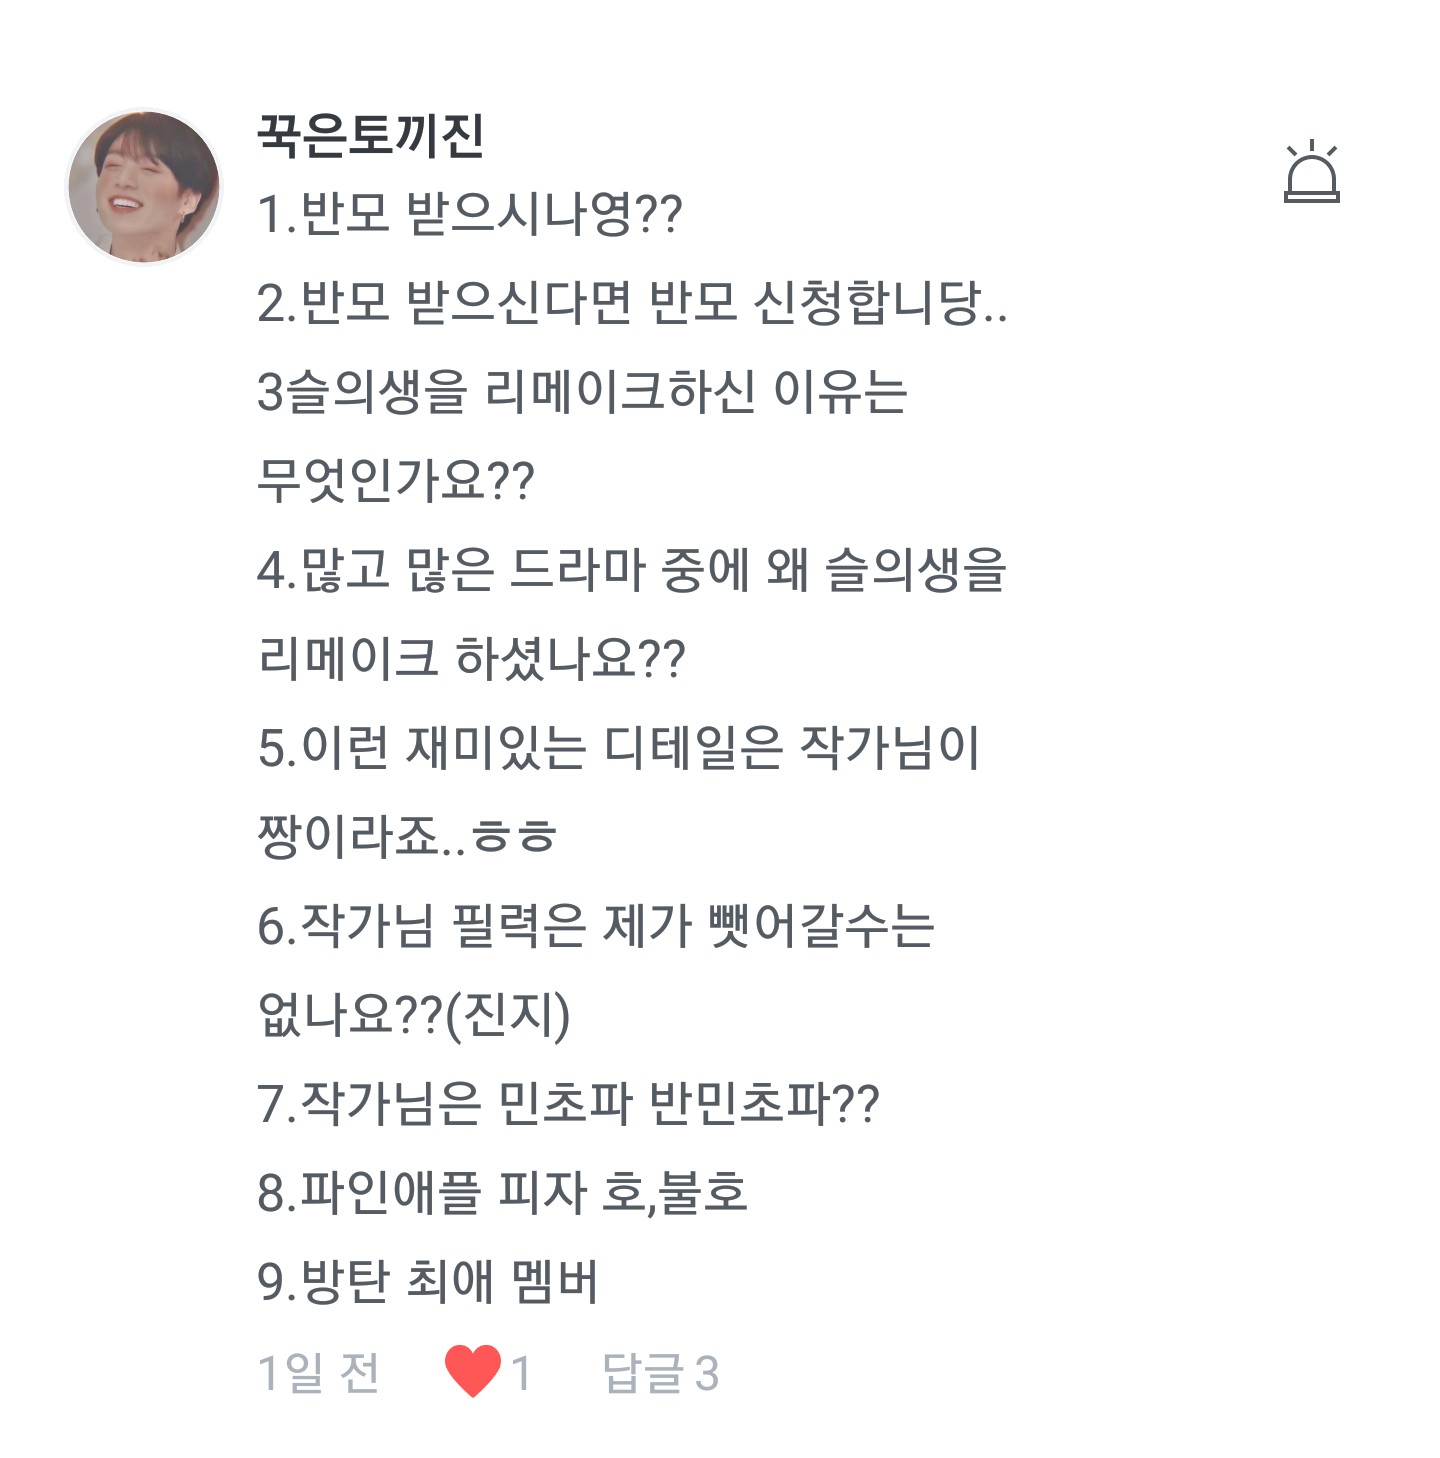The width and height of the screenshot is (1440, 1458).
Task: Tap the text '리메이크 하셨나요??'
Action: [x=471, y=659]
